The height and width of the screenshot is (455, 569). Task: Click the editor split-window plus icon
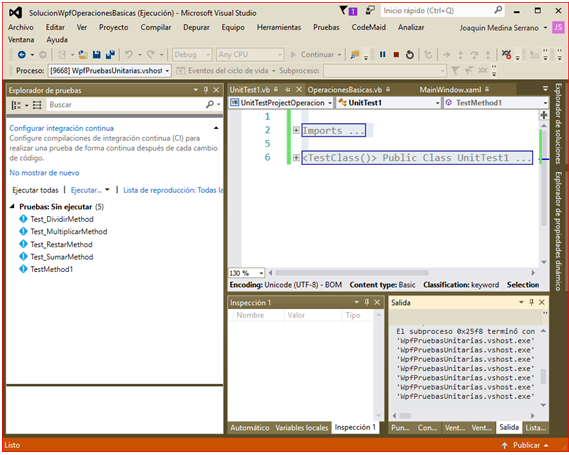(544, 115)
